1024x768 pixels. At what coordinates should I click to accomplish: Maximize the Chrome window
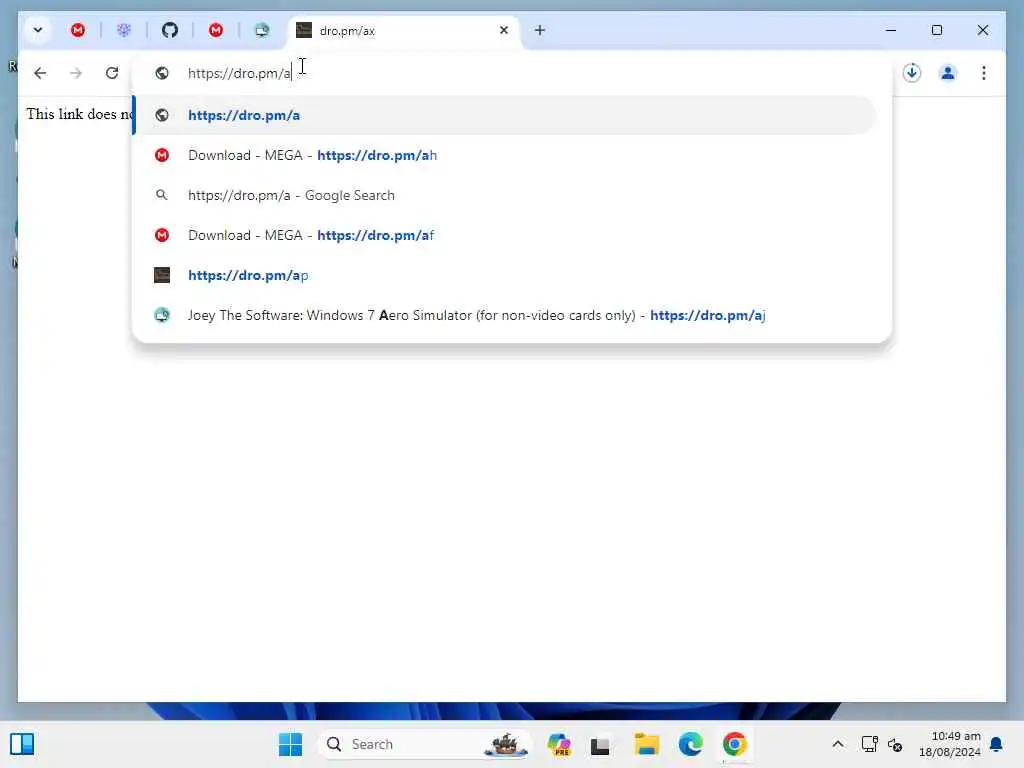936,30
